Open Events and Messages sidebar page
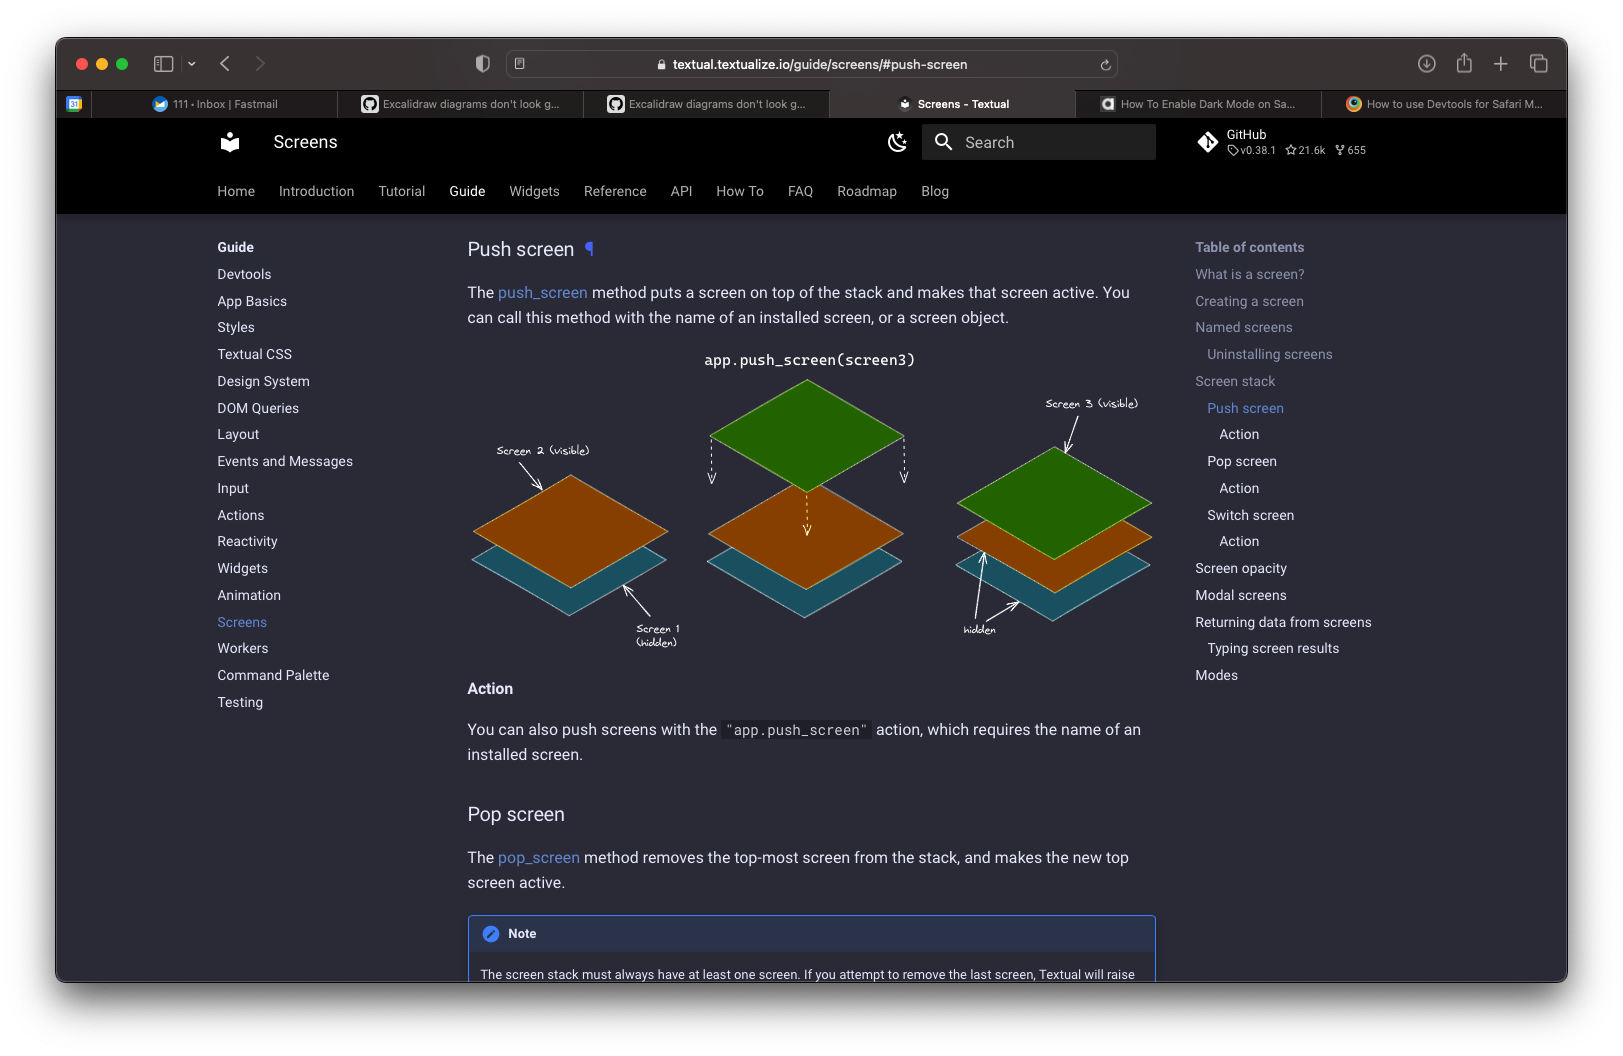 [285, 461]
